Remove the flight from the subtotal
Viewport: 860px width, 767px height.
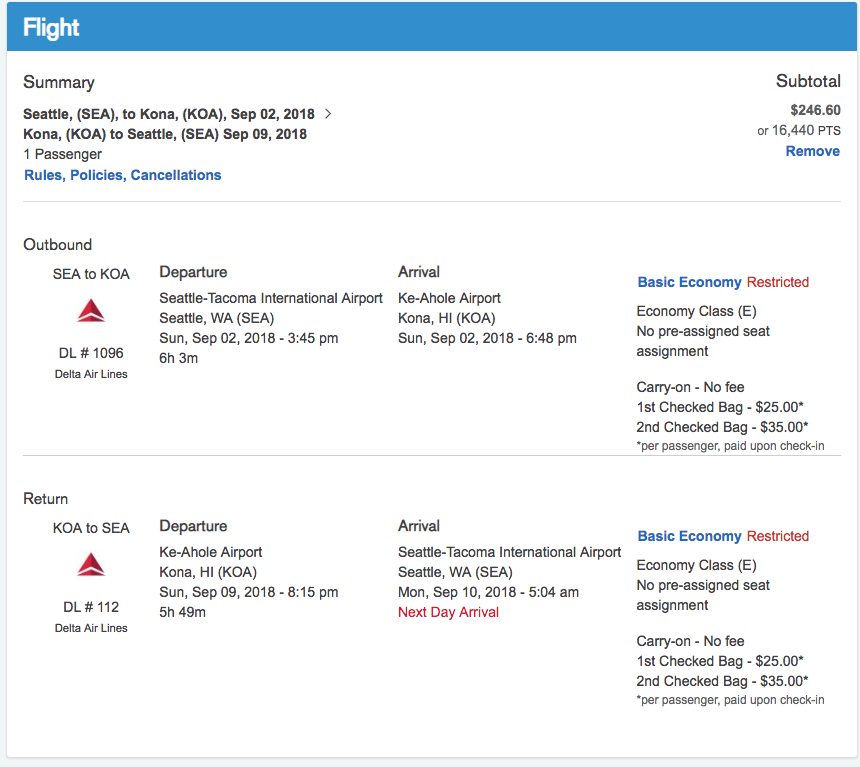812,151
